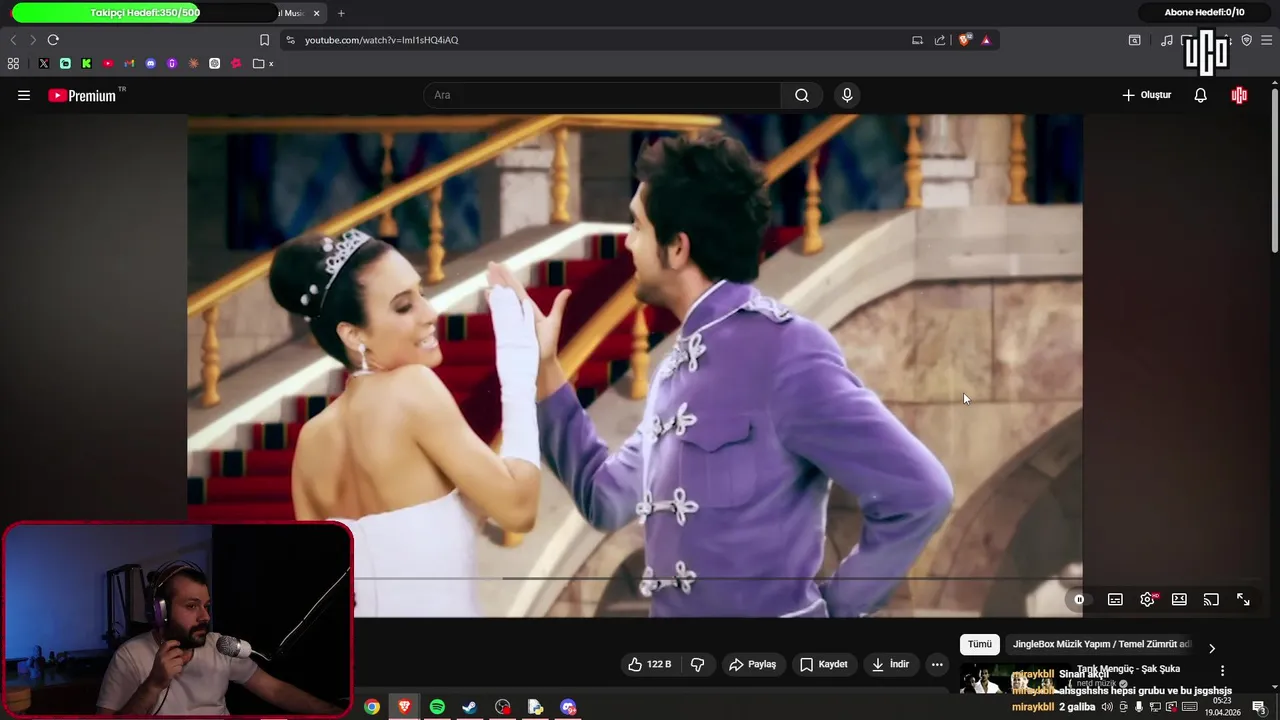Start voice search with the microphone
The width and height of the screenshot is (1280, 720).
(847, 95)
